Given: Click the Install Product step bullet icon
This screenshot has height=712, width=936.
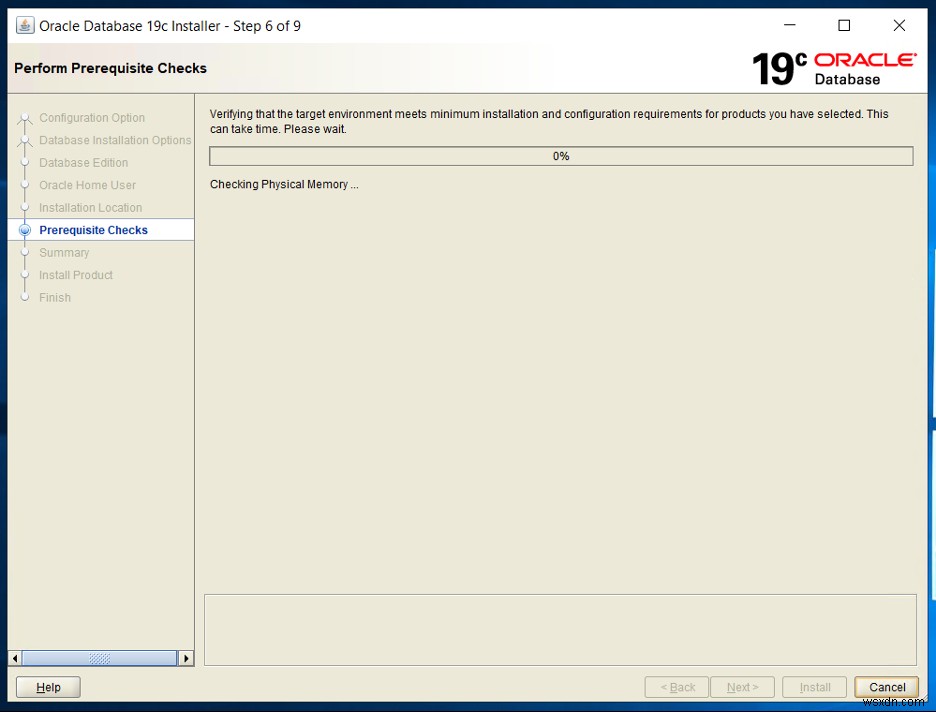Looking at the screenshot, I should [x=24, y=274].
